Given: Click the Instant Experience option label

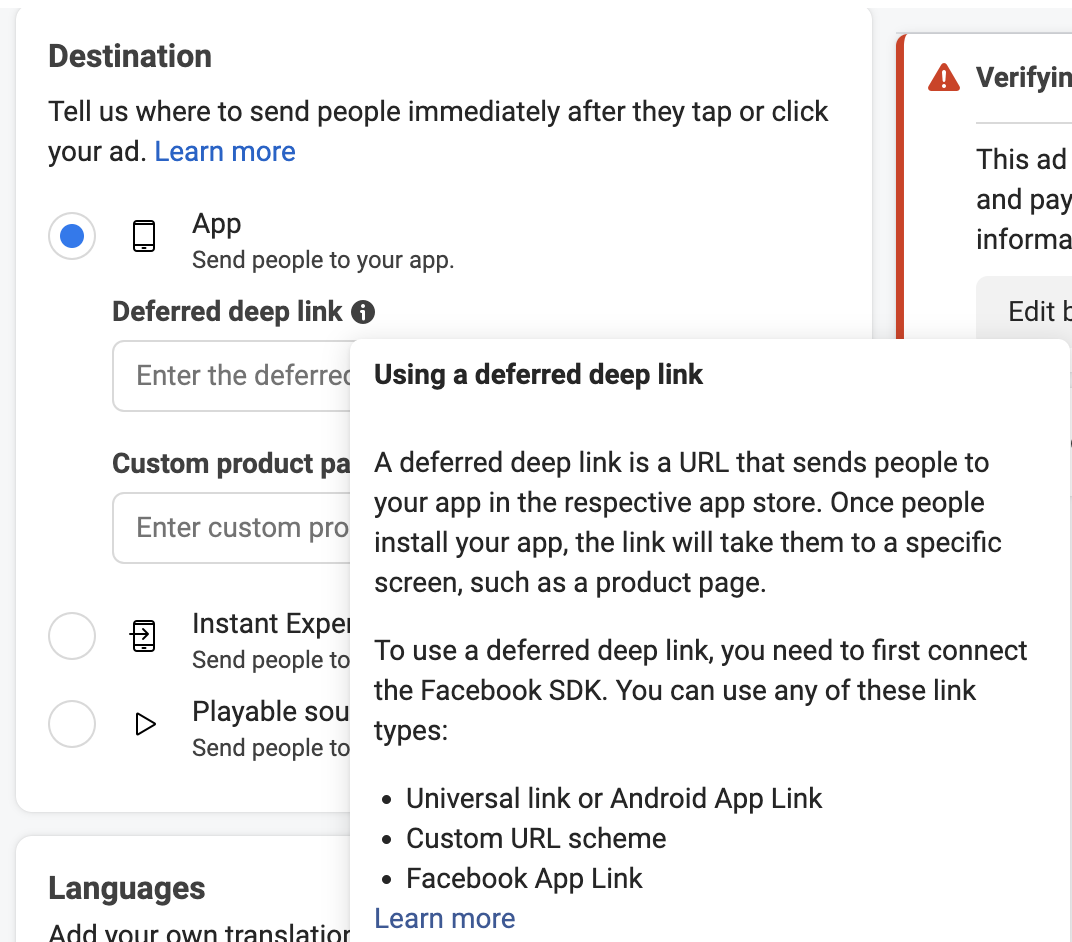Looking at the screenshot, I should point(271,623).
